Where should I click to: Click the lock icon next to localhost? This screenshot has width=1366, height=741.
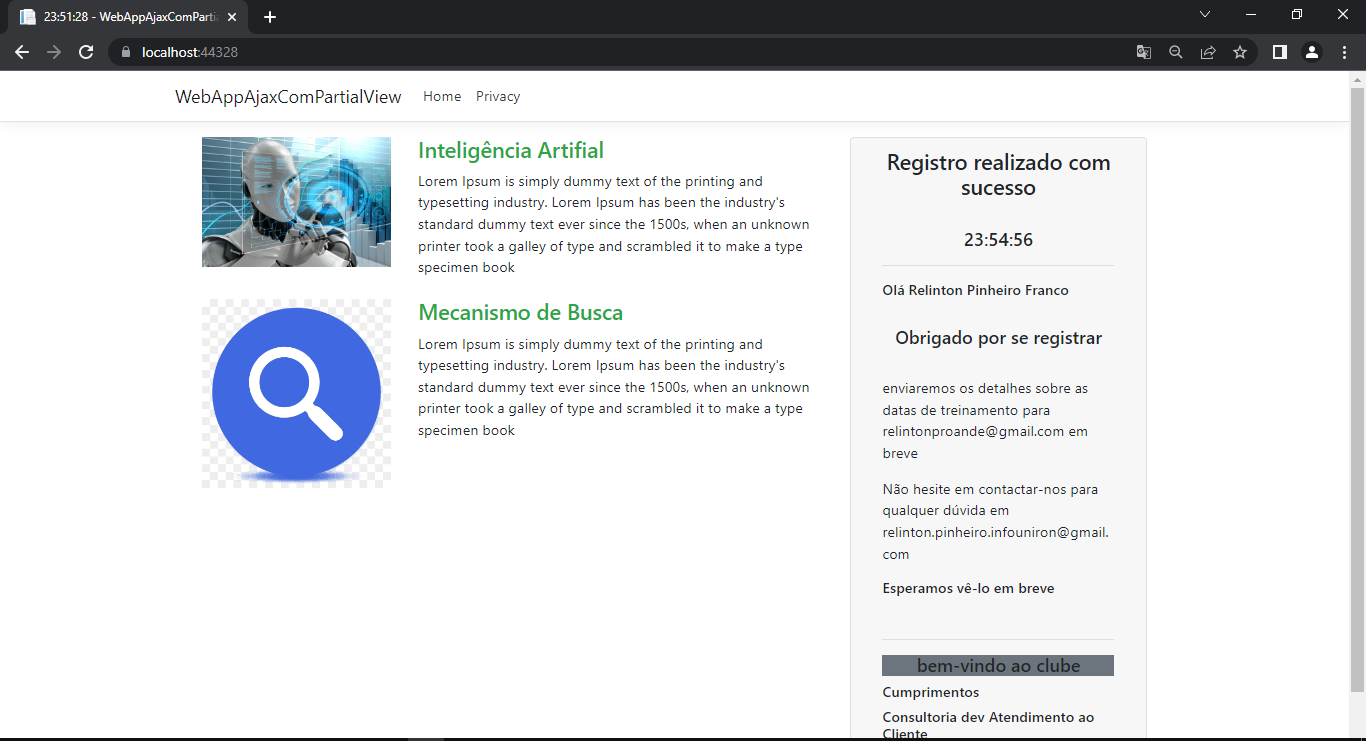(125, 51)
